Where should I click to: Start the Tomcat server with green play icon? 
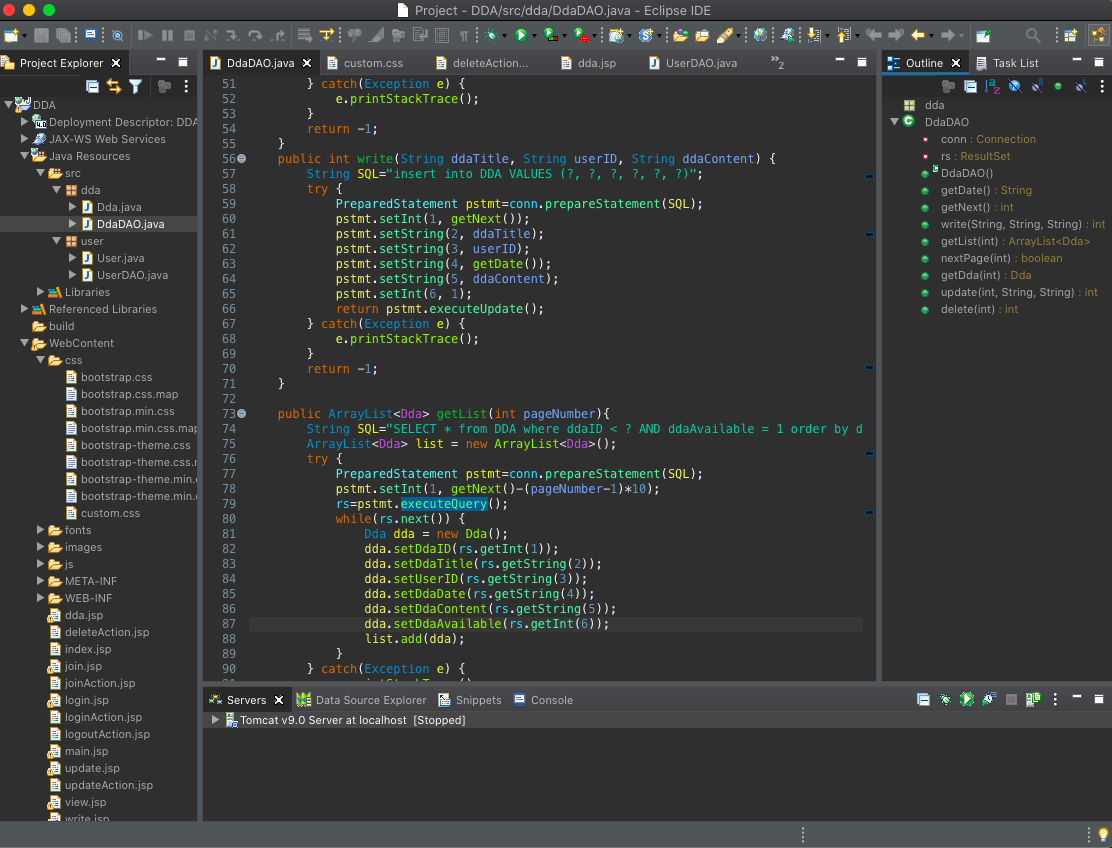967,700
